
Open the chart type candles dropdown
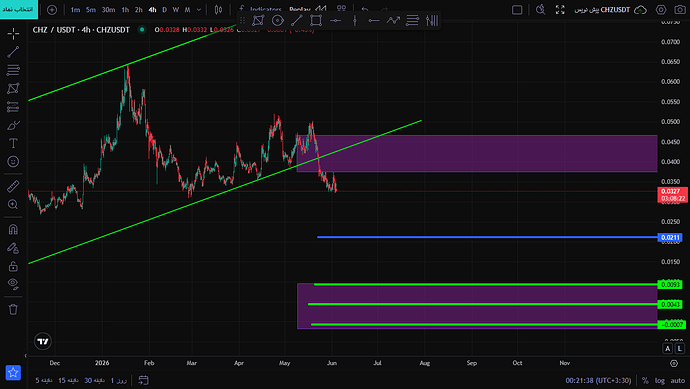pyautogui.click(x=218, y=10)
